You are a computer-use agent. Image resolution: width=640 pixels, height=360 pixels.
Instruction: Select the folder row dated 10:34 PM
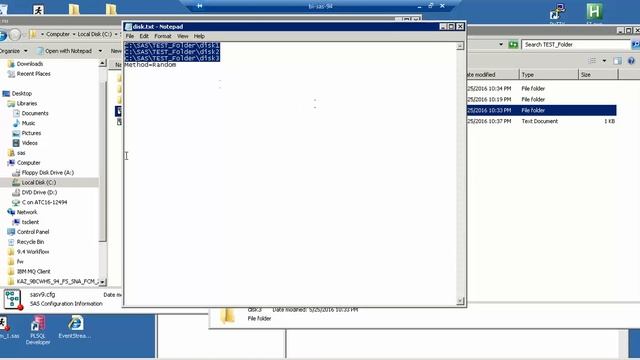coord(542,89)
